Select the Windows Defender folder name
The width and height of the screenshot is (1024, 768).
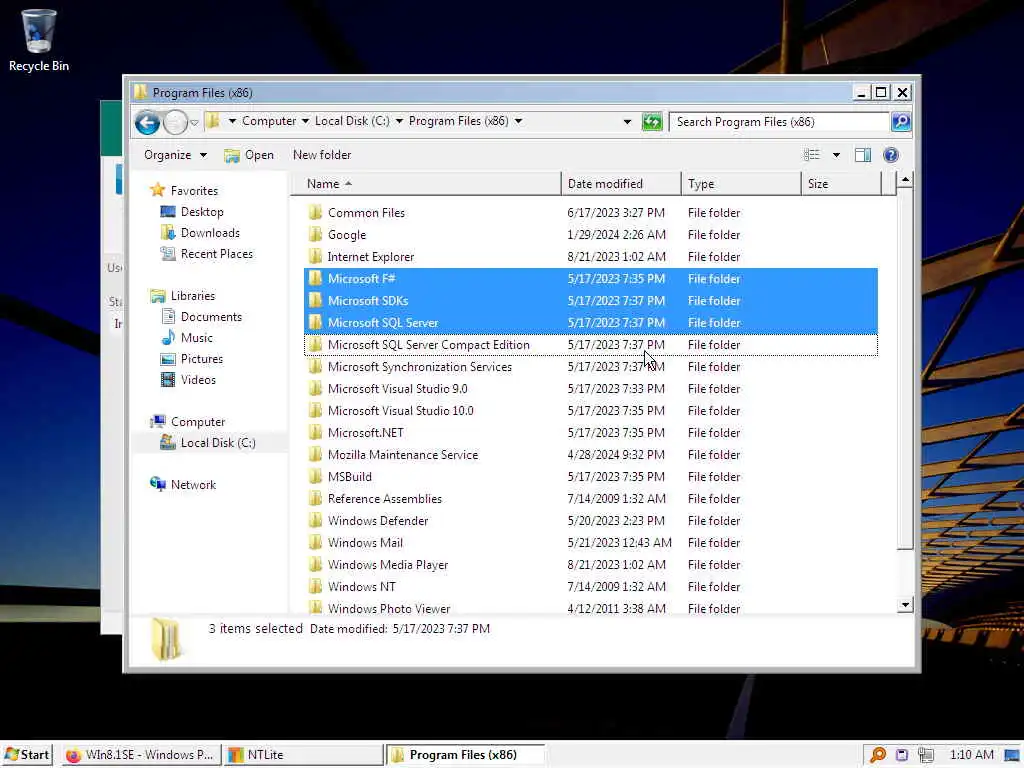(x=378, y=520)
